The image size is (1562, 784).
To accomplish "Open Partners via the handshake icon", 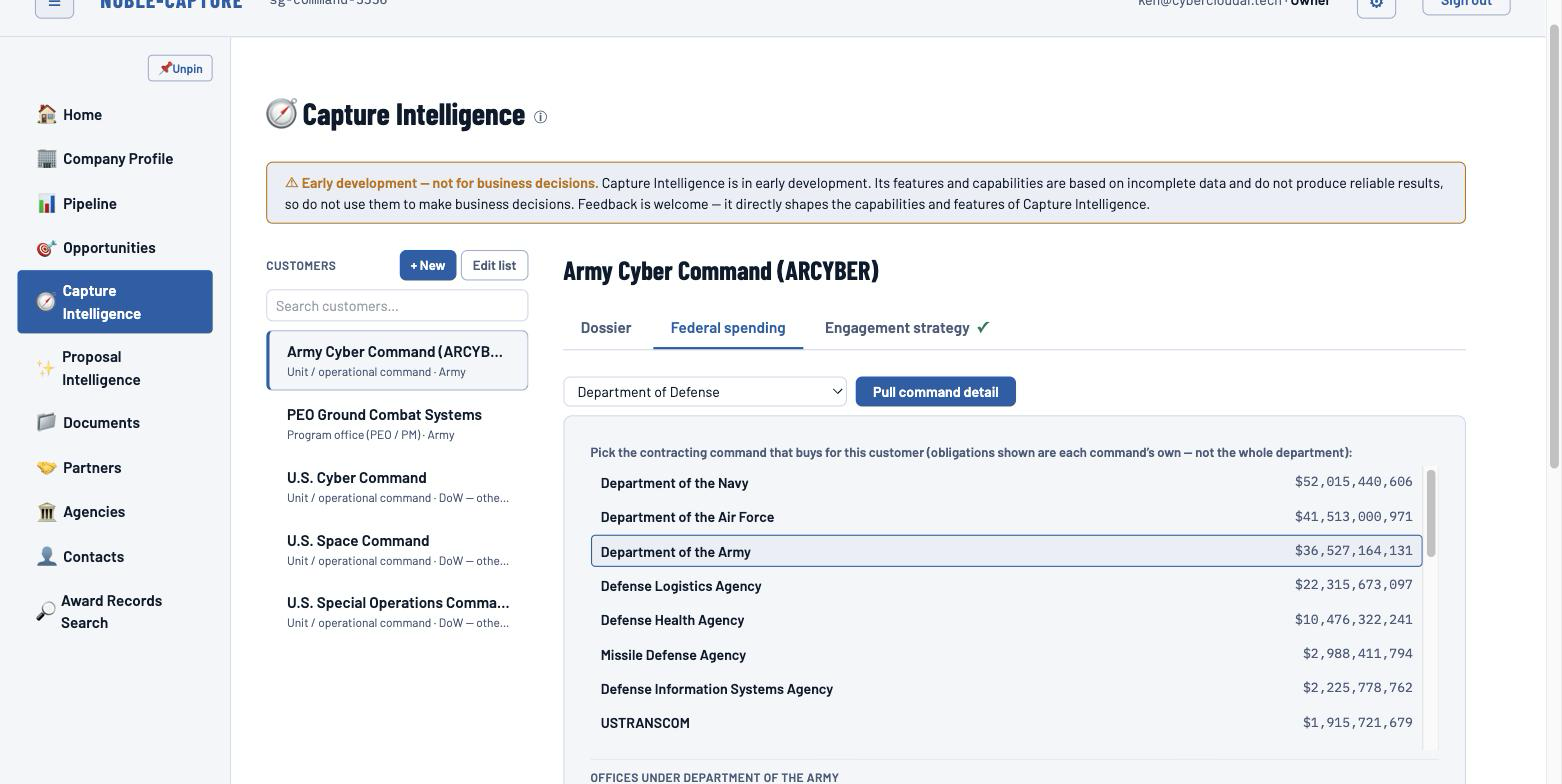I will click(x=46, y=467).
